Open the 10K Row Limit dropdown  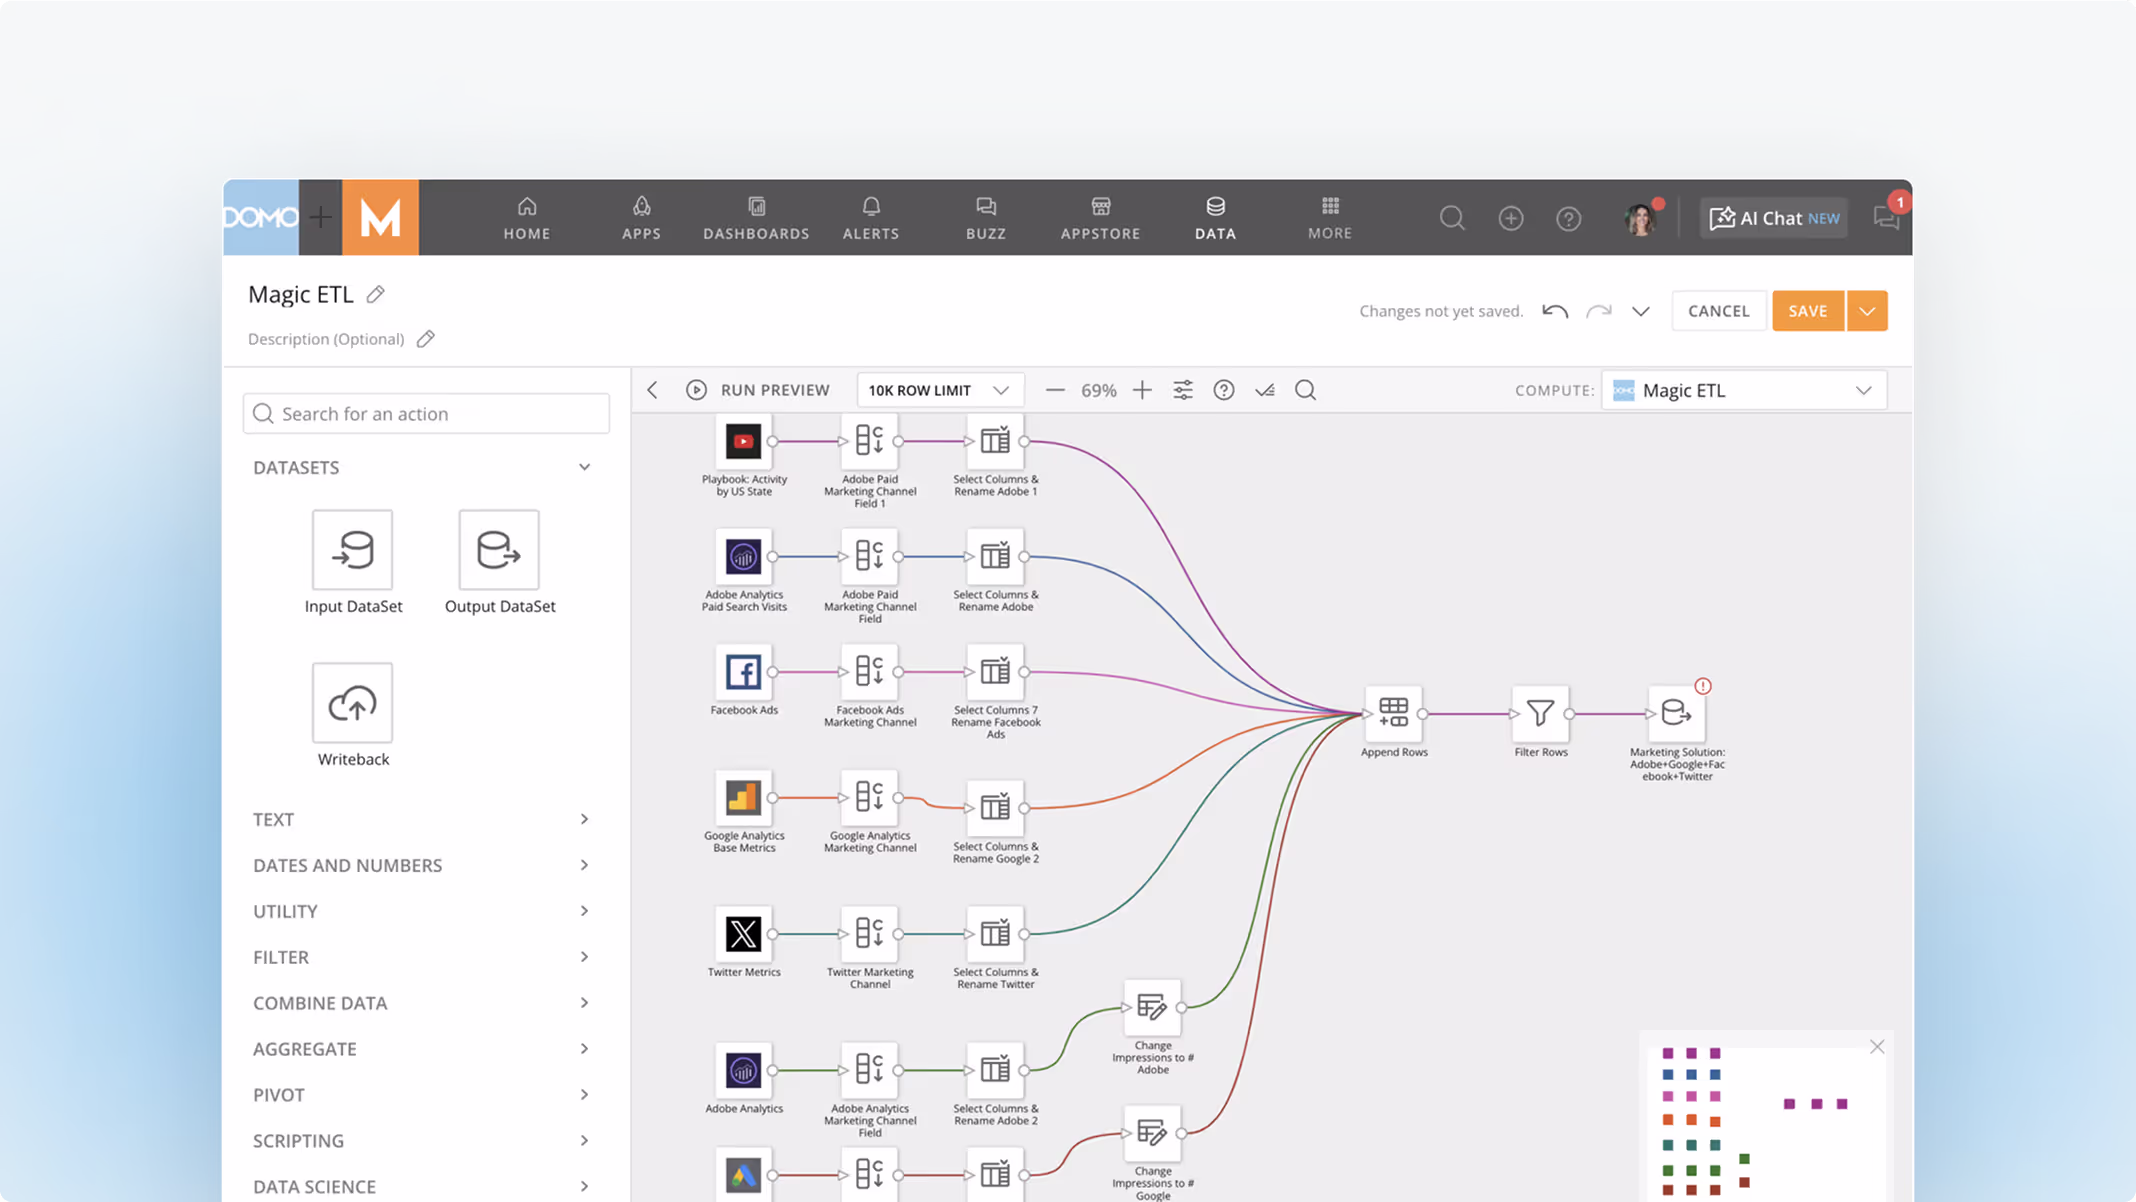(x=939, y=390)
